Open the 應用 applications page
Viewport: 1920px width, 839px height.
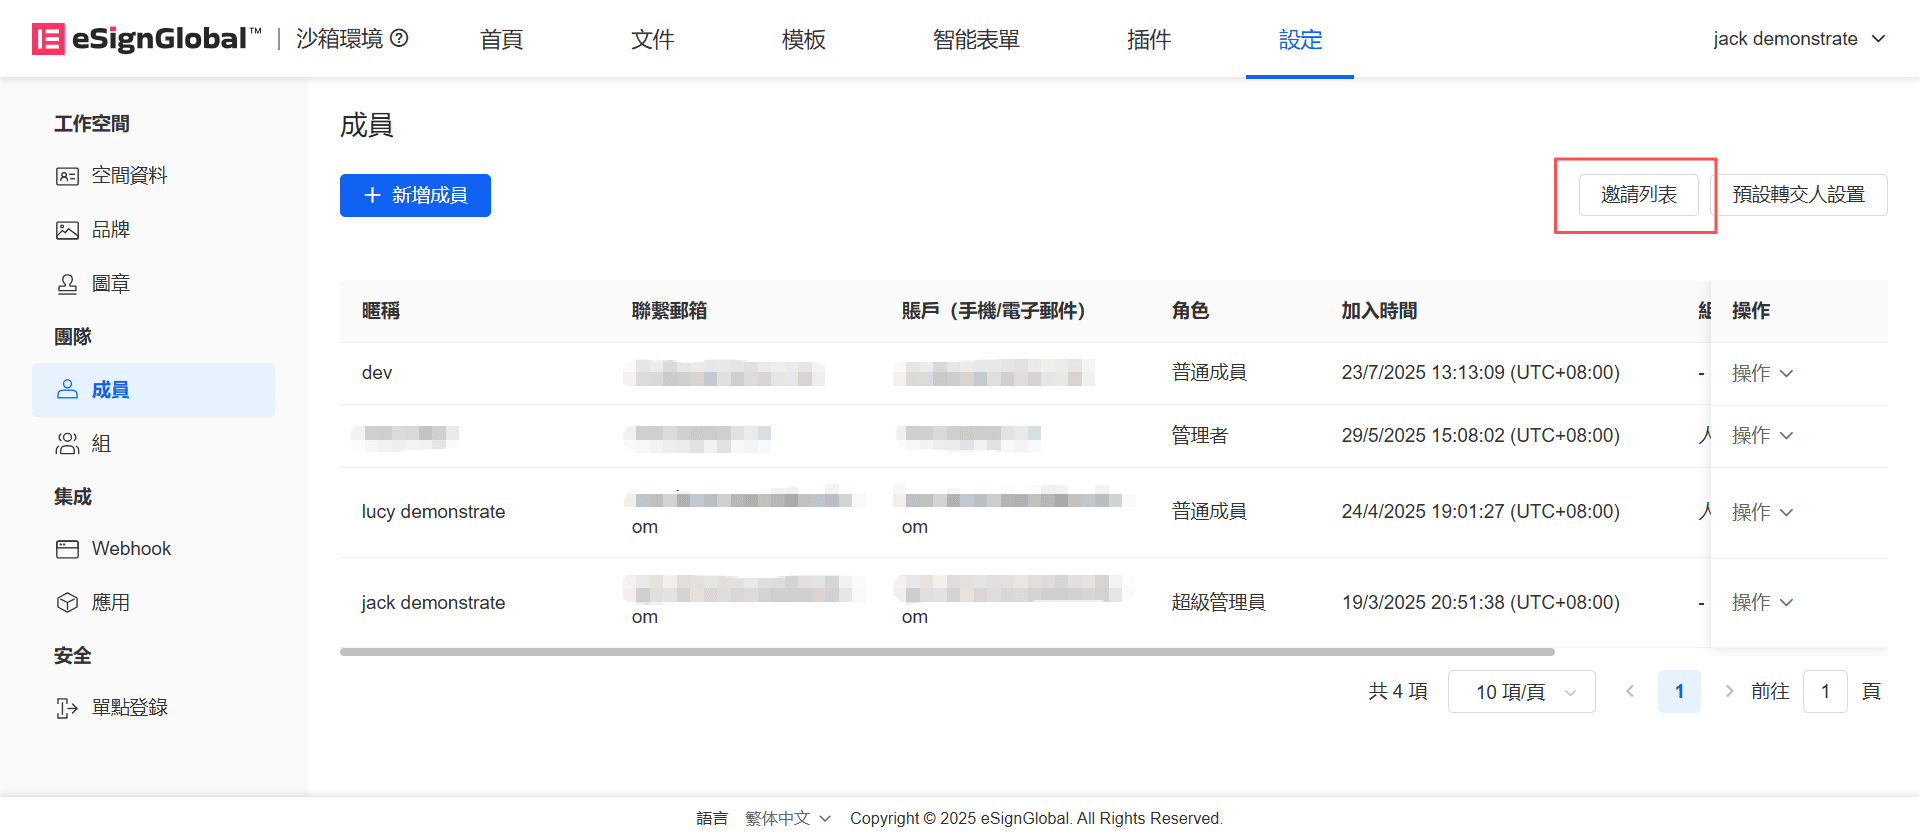[x=110, y=603]
